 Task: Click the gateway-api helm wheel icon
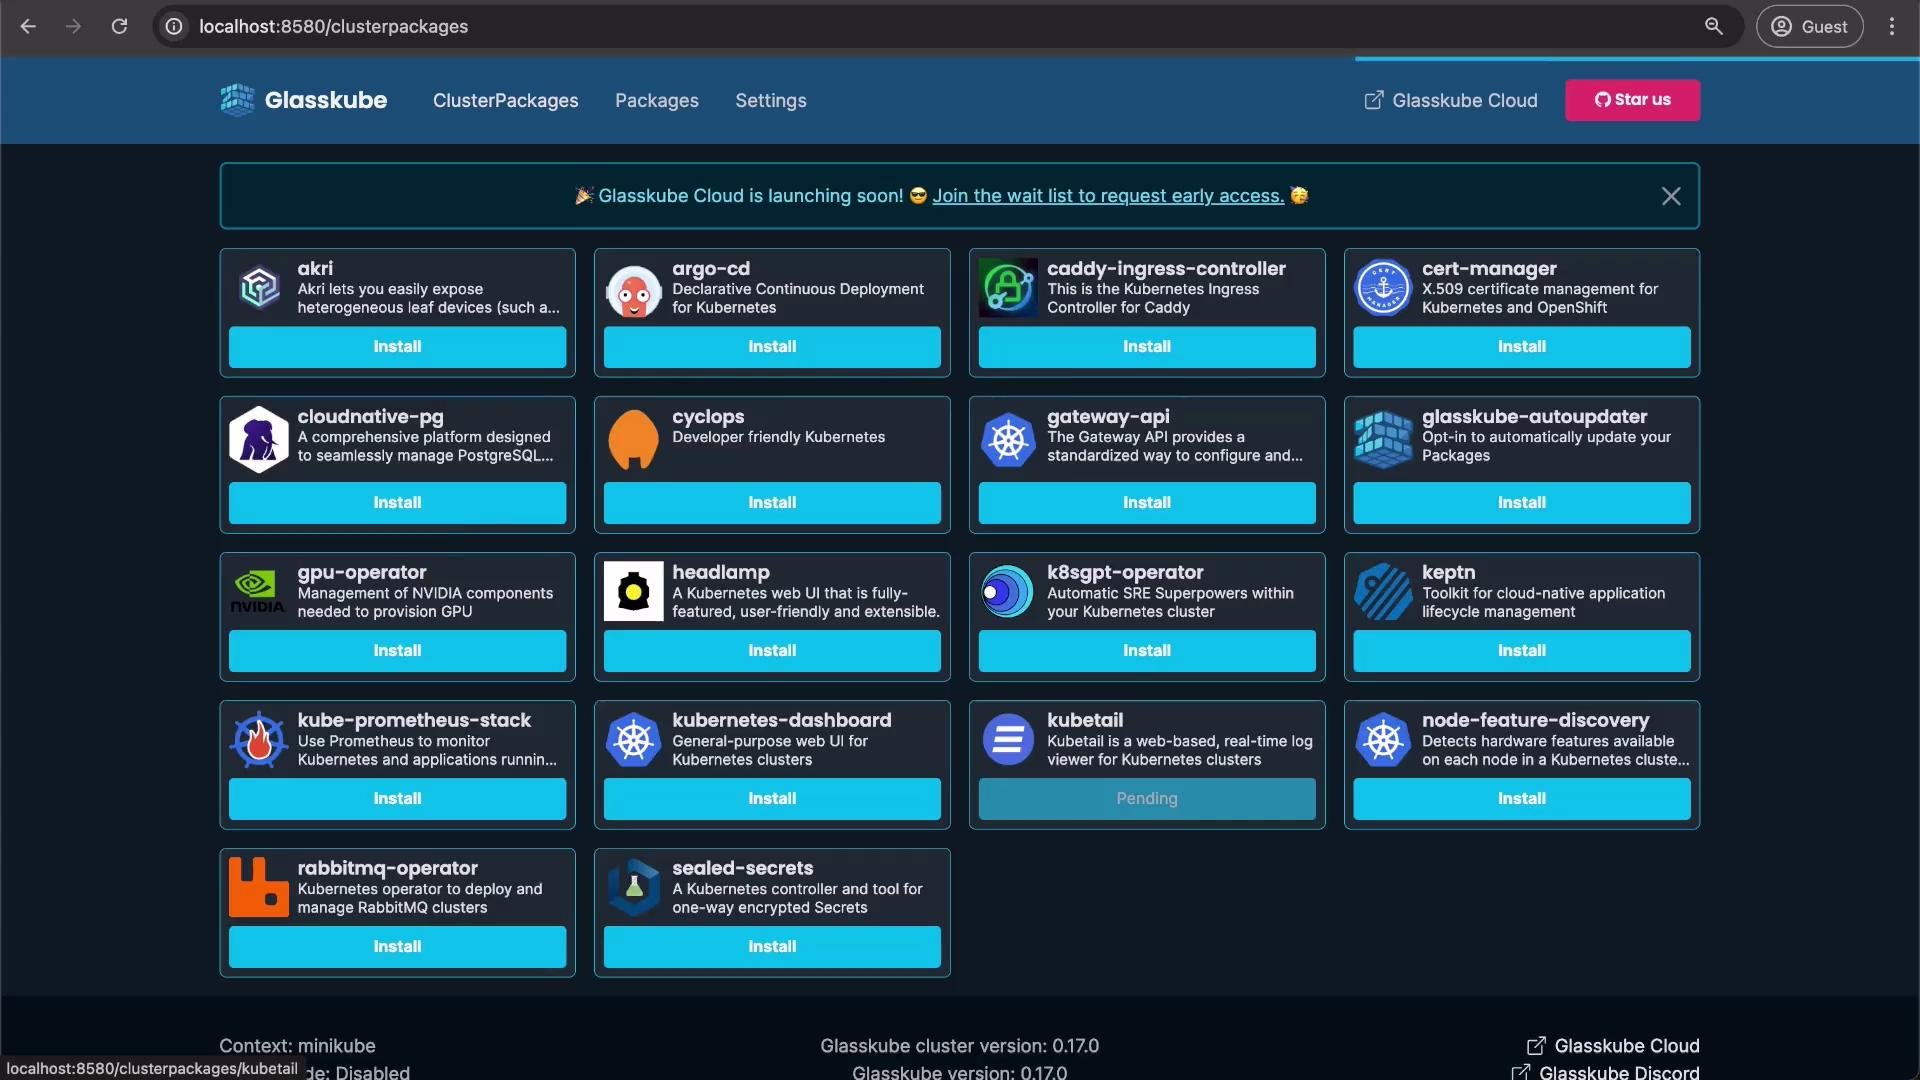(x=1008, y=439)
